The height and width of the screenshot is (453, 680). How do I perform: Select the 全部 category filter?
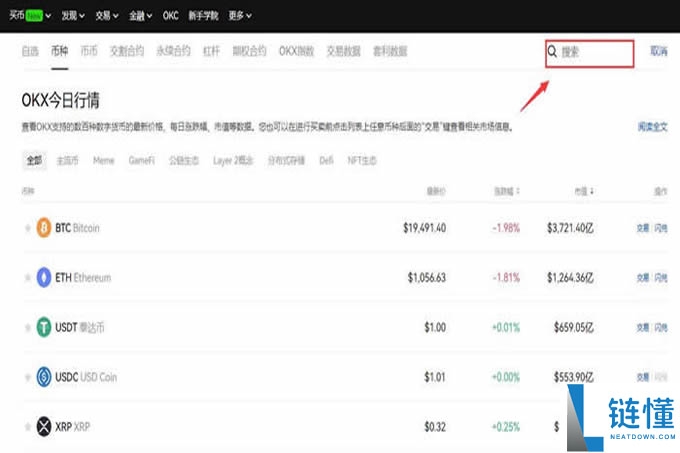tap(34, 160)
